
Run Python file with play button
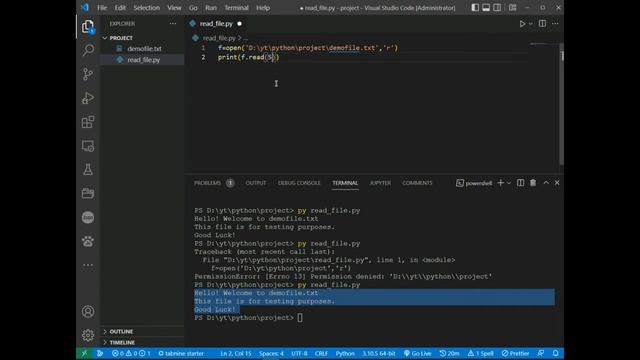pos(522,24)
